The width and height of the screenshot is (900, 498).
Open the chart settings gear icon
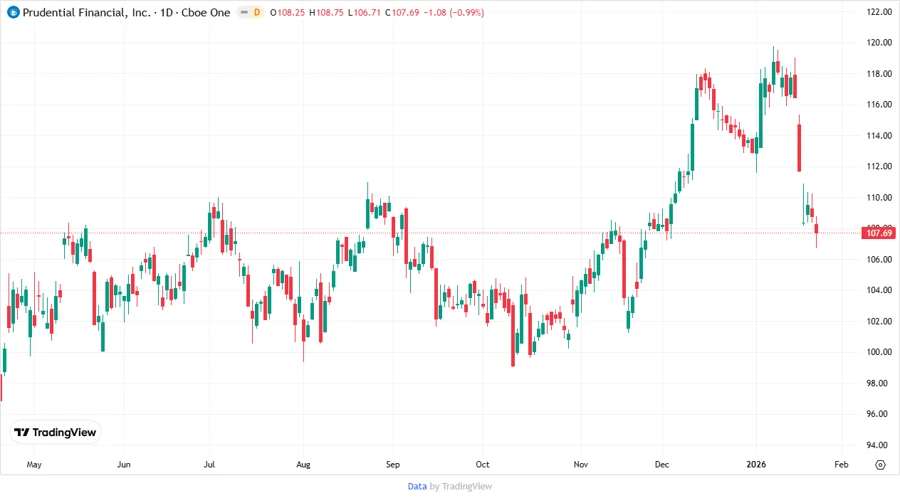pos(880,465)
